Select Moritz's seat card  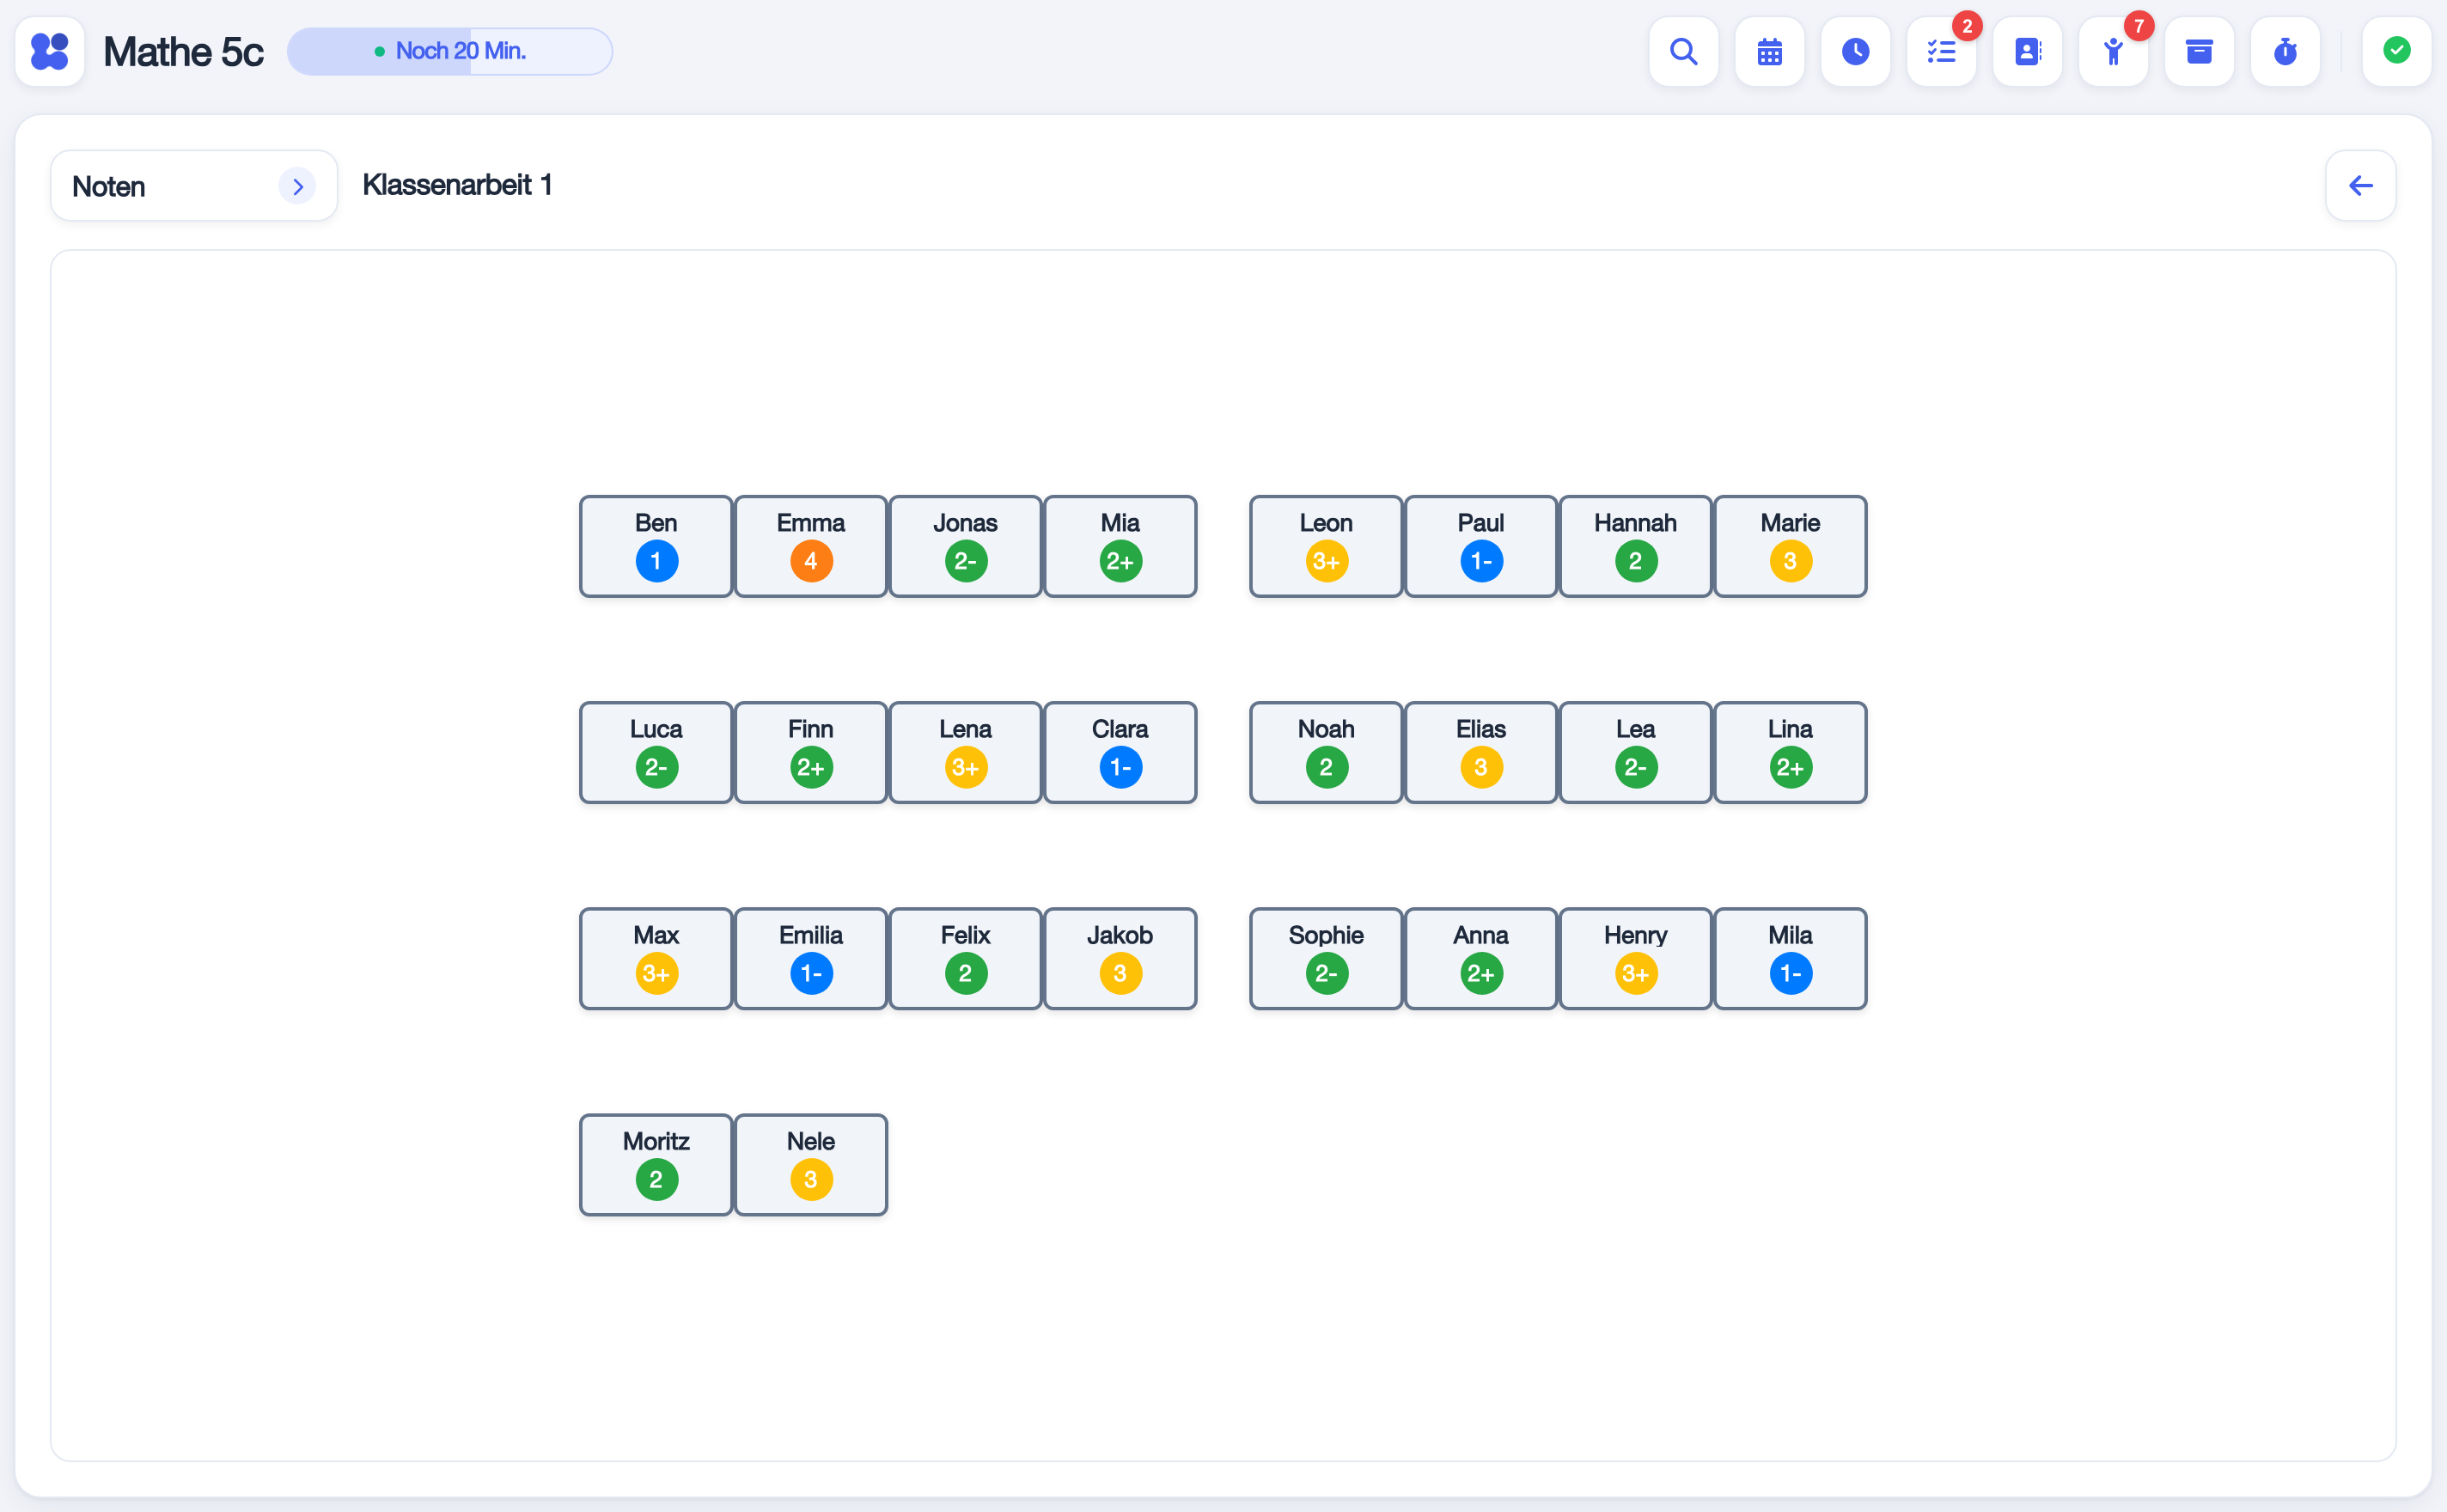click(x=656, y=1164)
